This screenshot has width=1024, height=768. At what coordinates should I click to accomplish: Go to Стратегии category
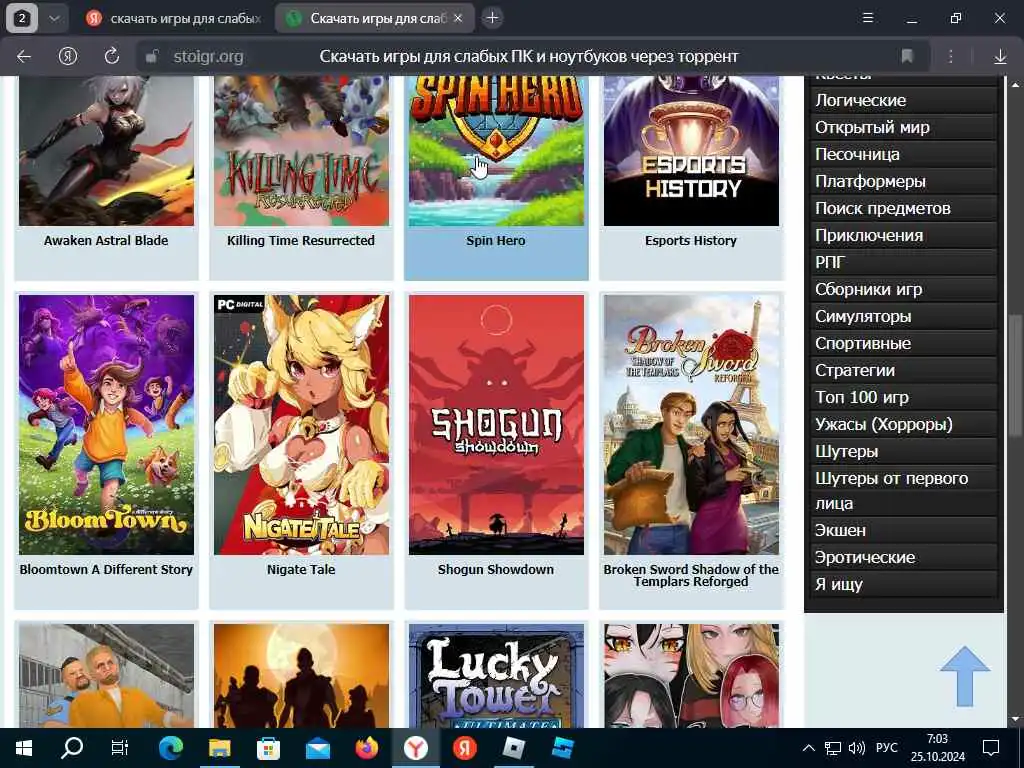(904, 370)
